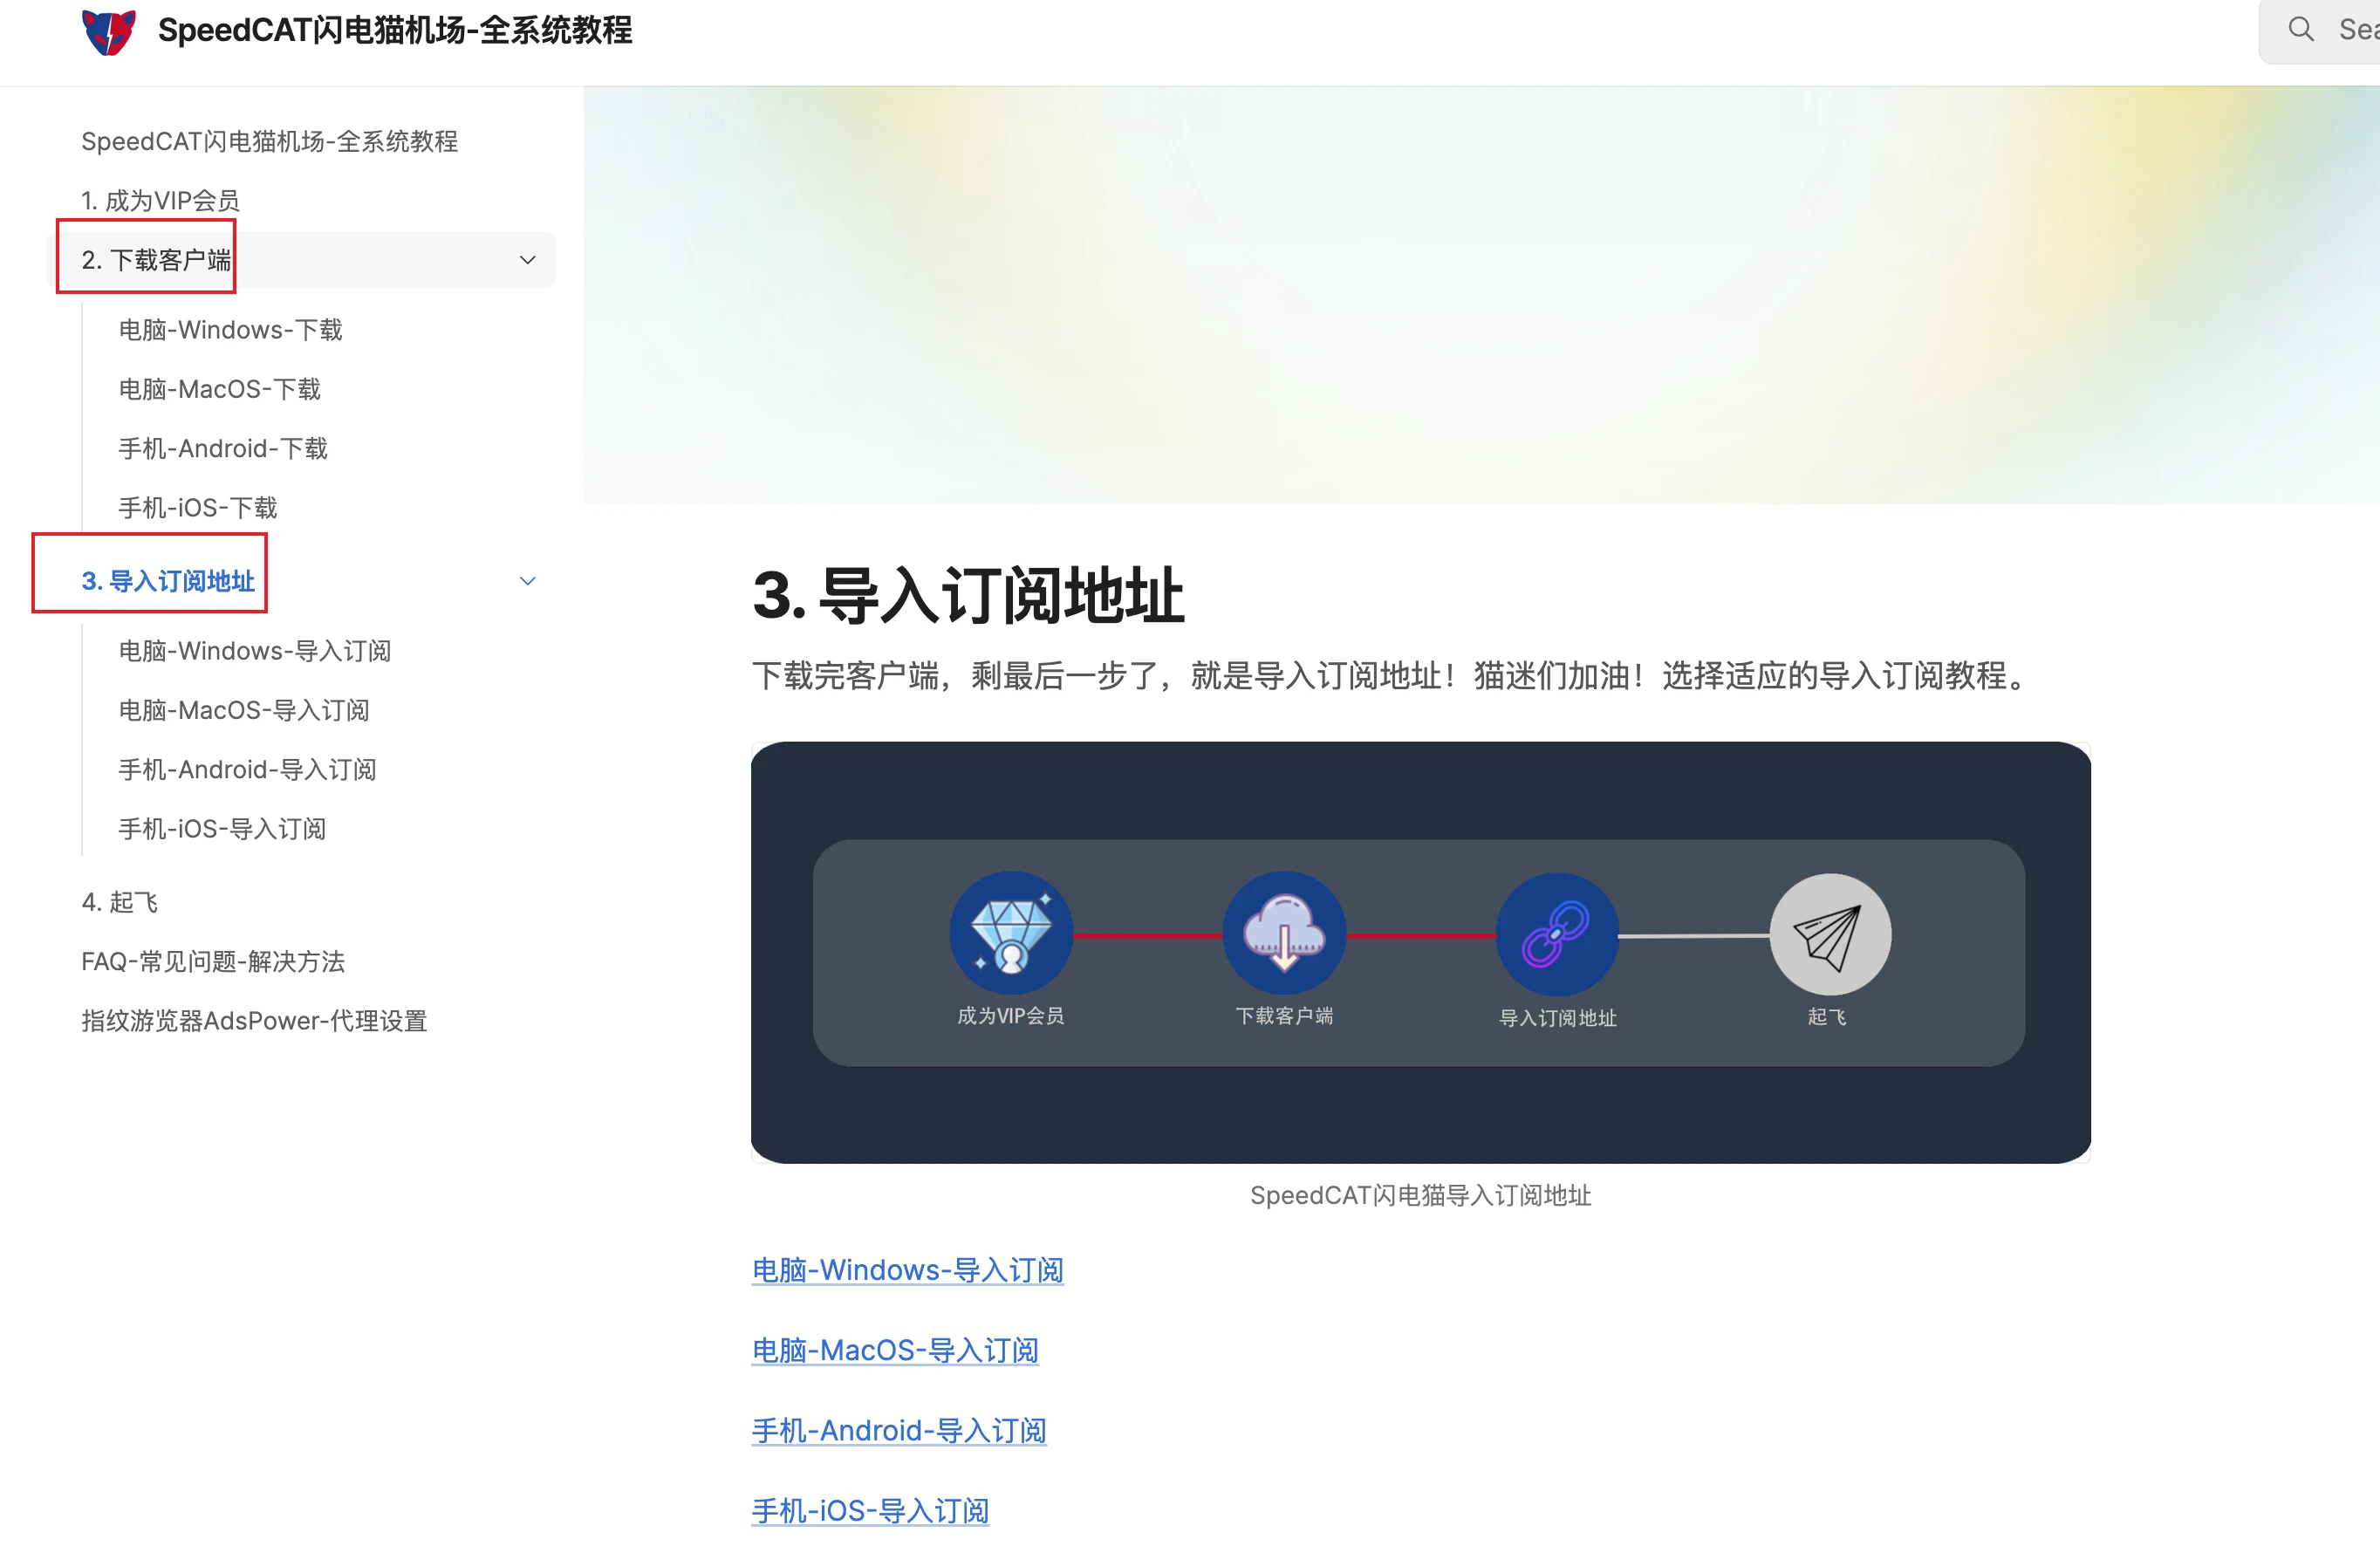The image size is (2380, 1546).
Task: Collapse the 3. 导入订阅地址 section chevron
Action: 527,580
